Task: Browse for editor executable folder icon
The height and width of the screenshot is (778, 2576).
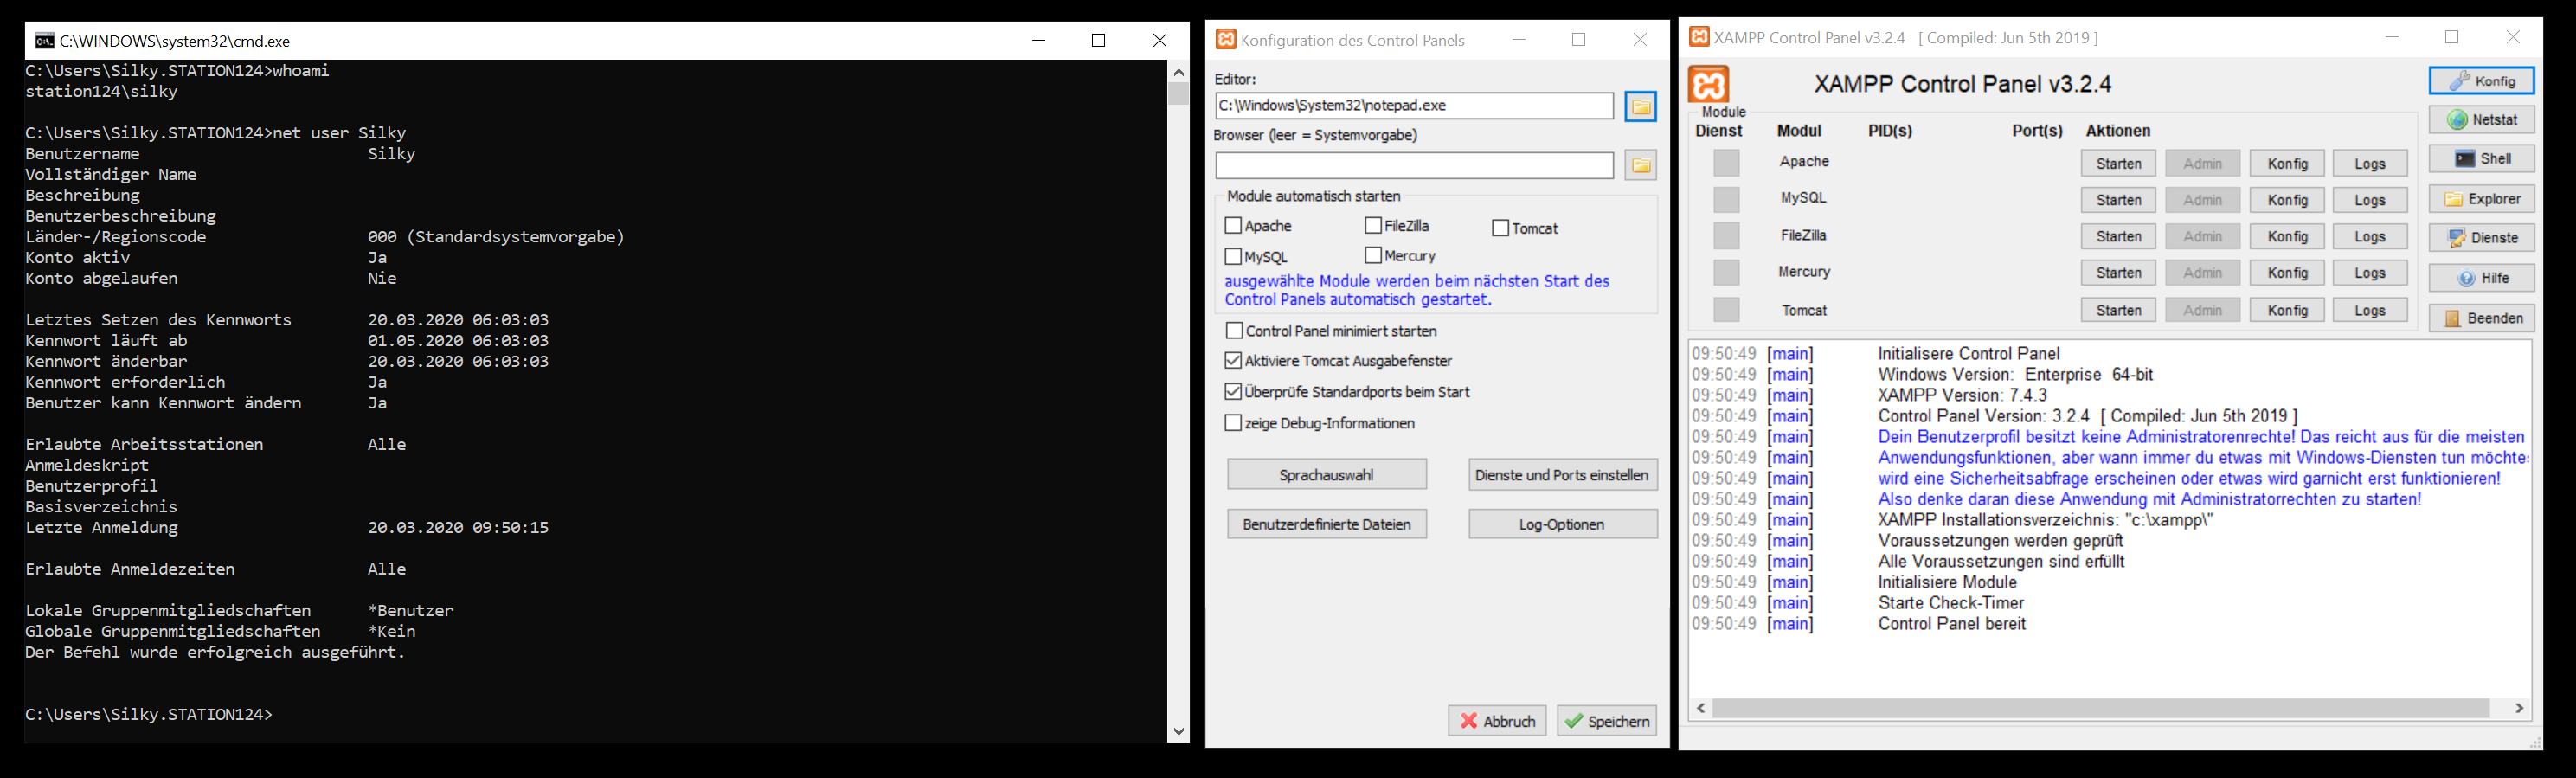Action: pyautogui.click(x=1641, y=106)
